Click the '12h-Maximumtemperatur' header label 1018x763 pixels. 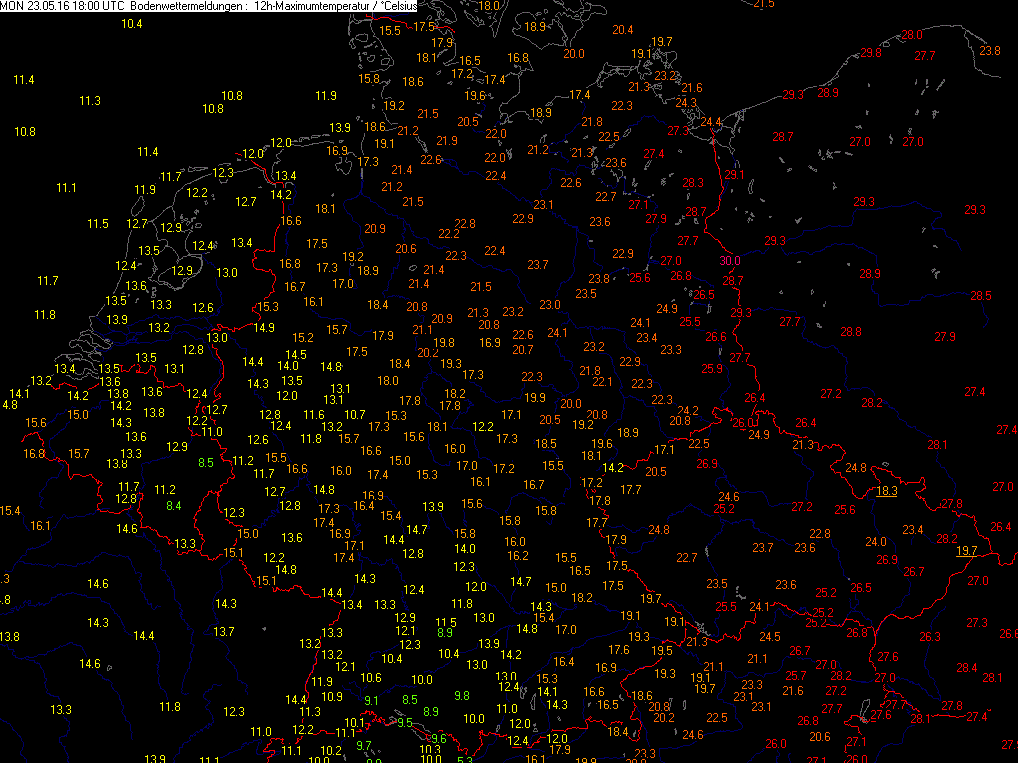tap(311, 5)
